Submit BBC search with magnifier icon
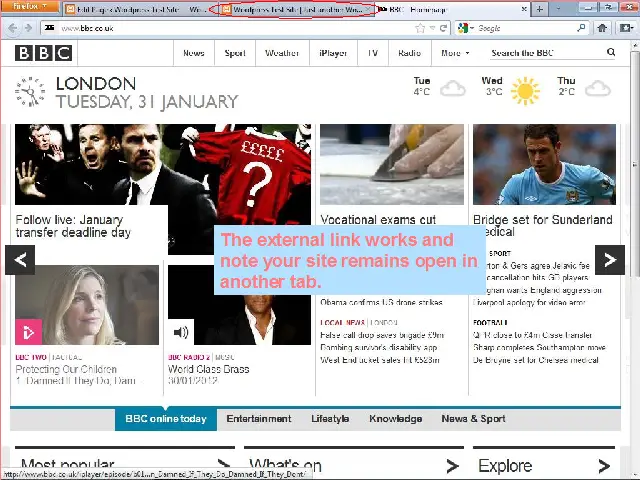This screenshot has height=480, width=640. (x=611, y=52)
